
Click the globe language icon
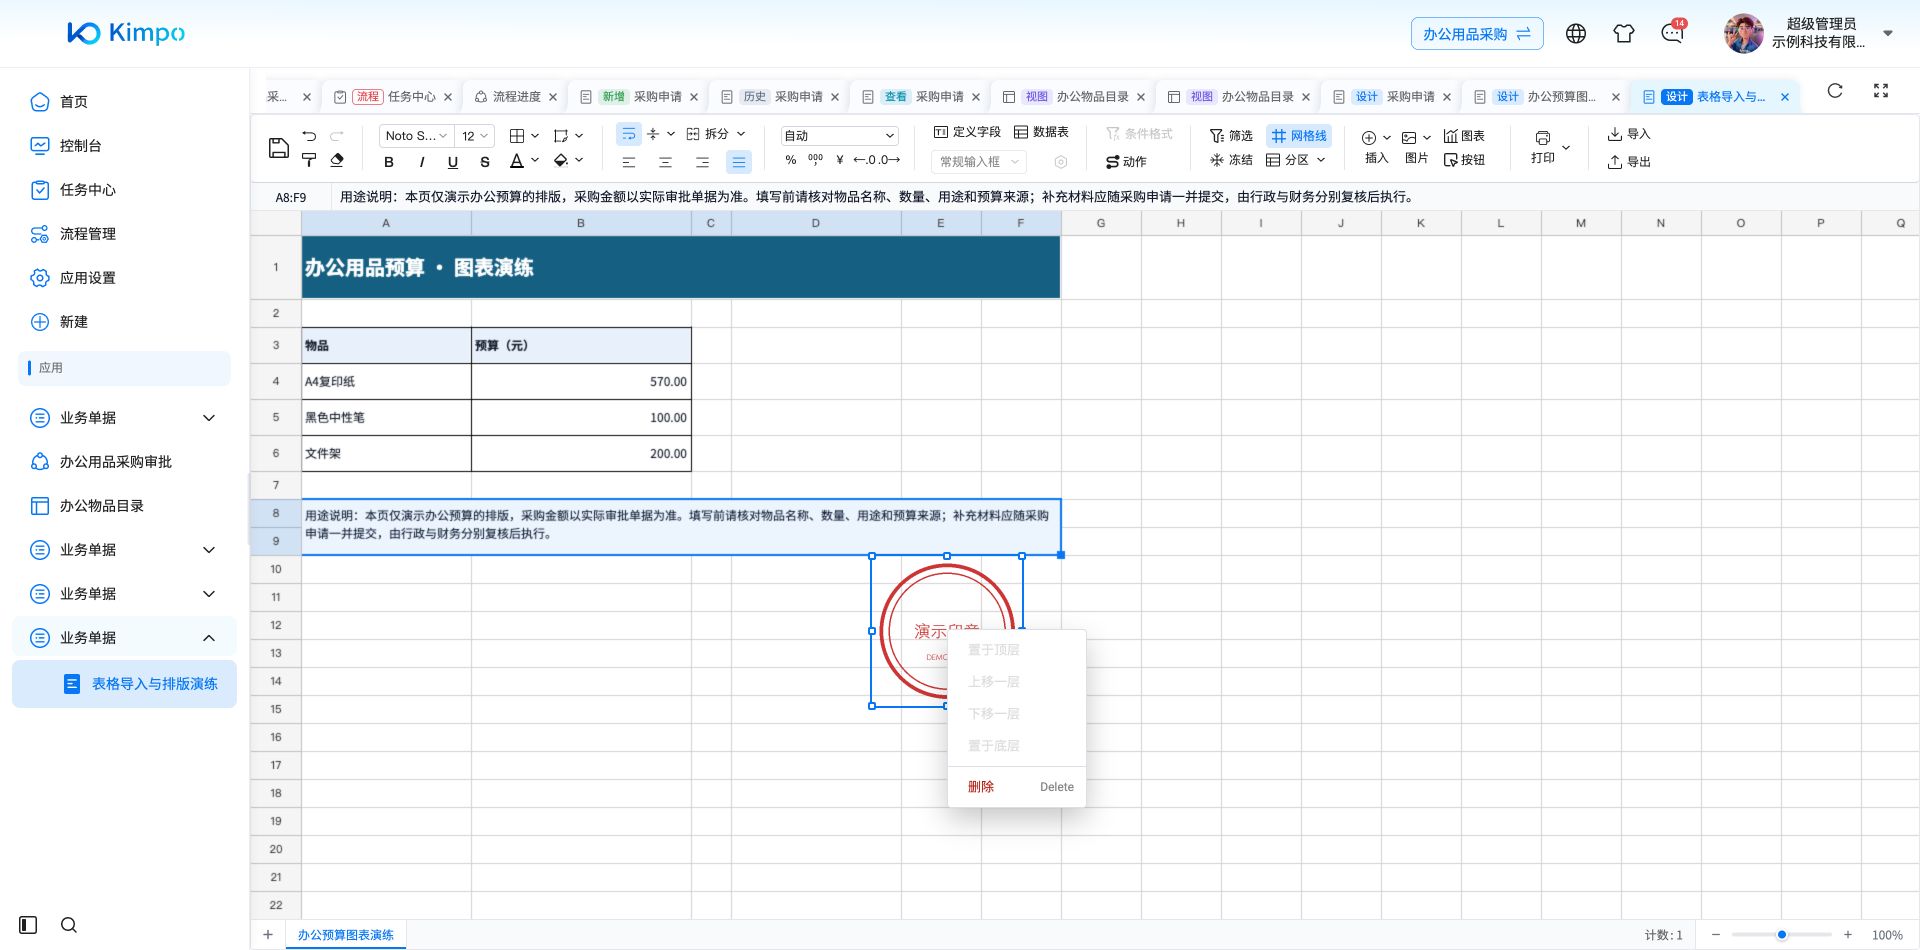coord(1576,33)
